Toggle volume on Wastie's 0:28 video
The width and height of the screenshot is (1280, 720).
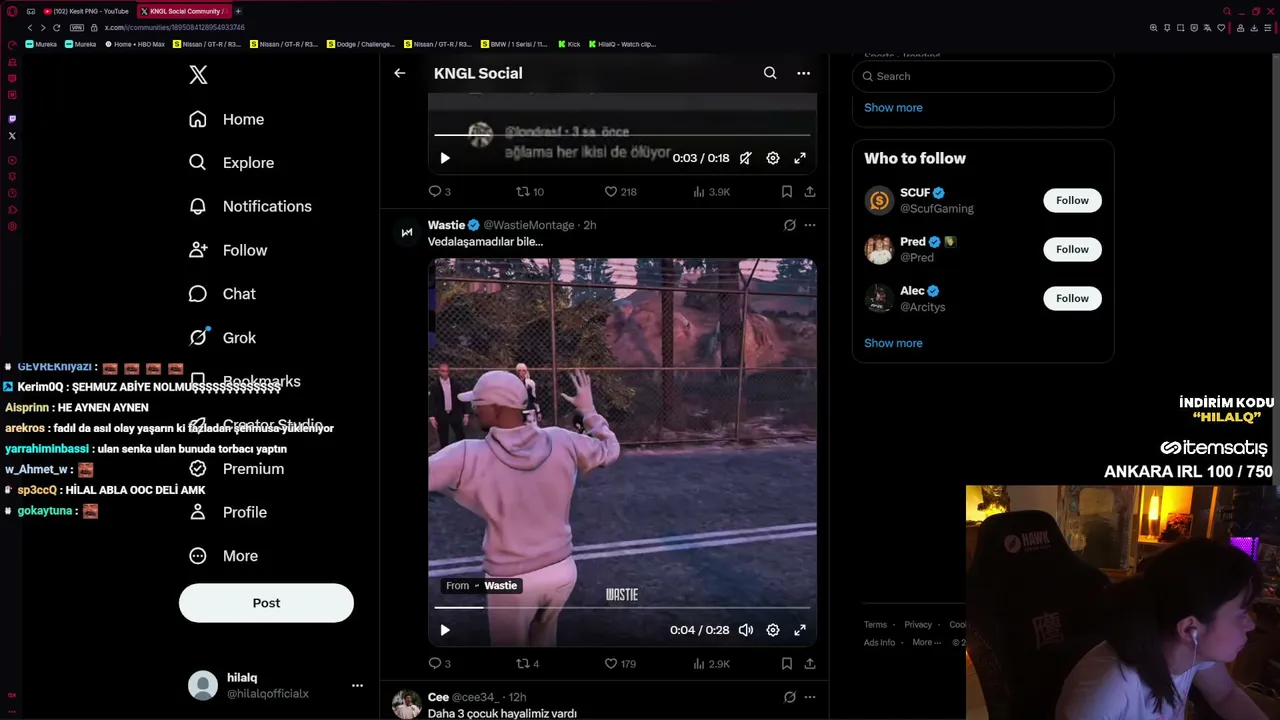coord(746,630)
